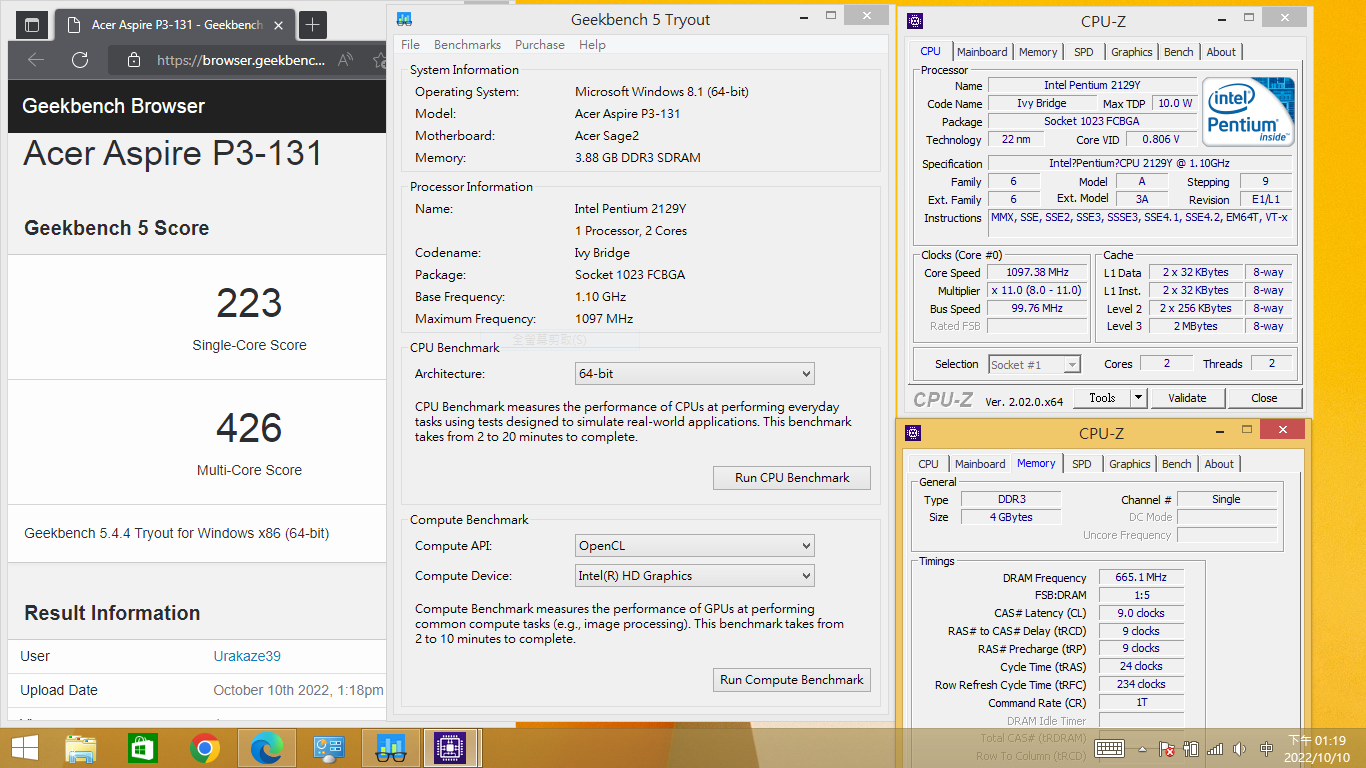Click the battery power tray icon

[1191, 749]
